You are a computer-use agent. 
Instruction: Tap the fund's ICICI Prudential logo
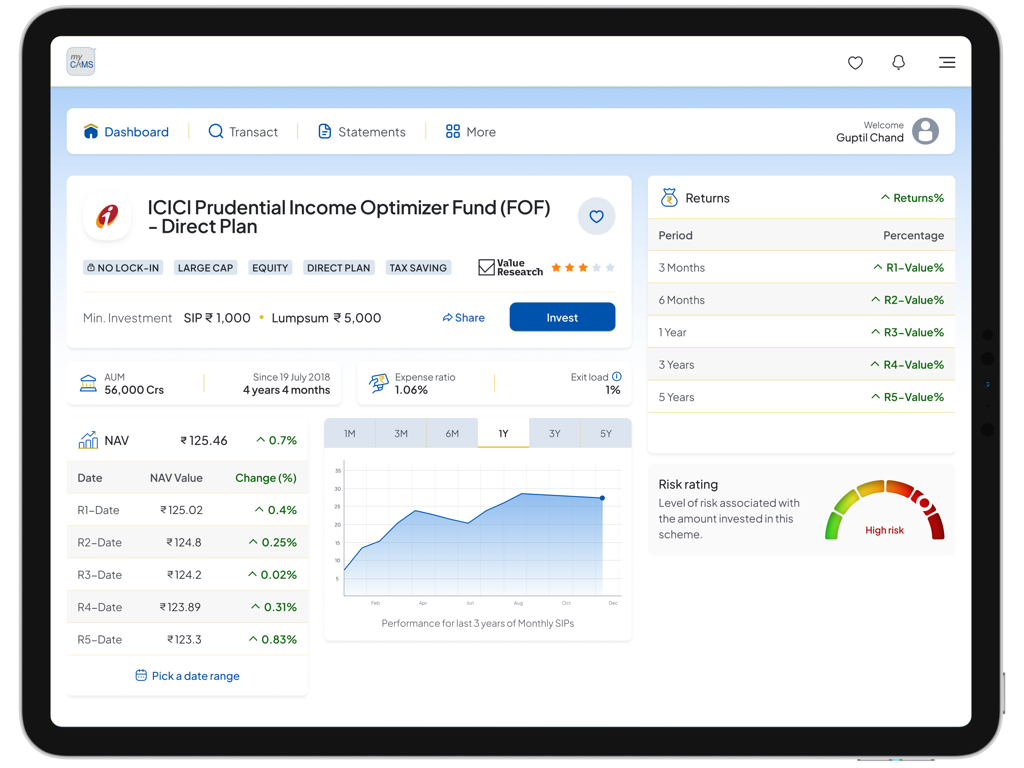[107, 216]
